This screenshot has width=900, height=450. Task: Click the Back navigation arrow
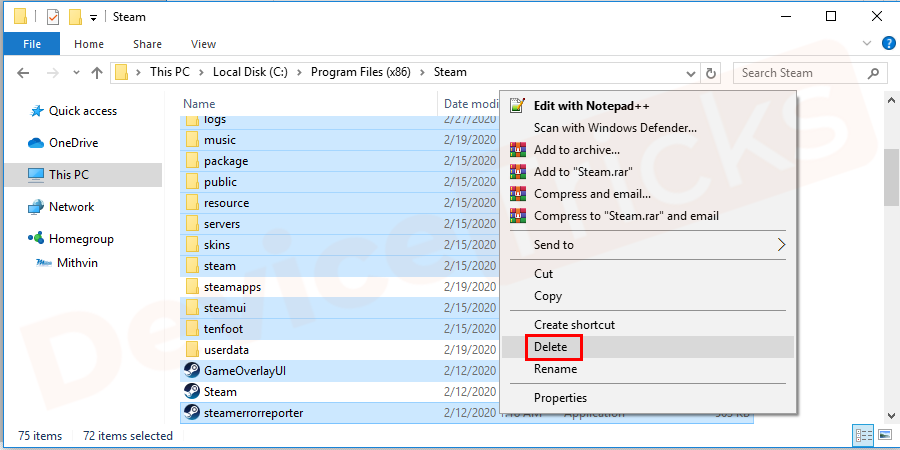(23, 73)
